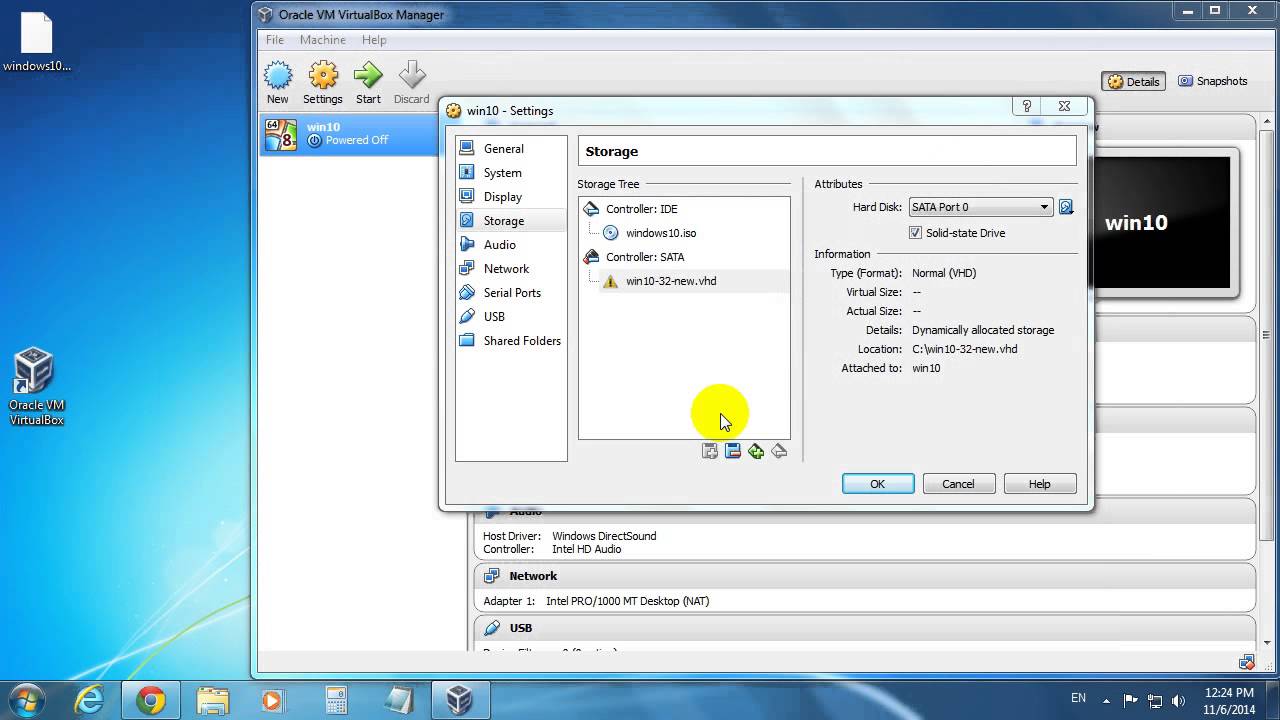The height and width of the screenshot is (720, 1280).
Task: Open the Machine menu
Action: (x=323, y=40)
